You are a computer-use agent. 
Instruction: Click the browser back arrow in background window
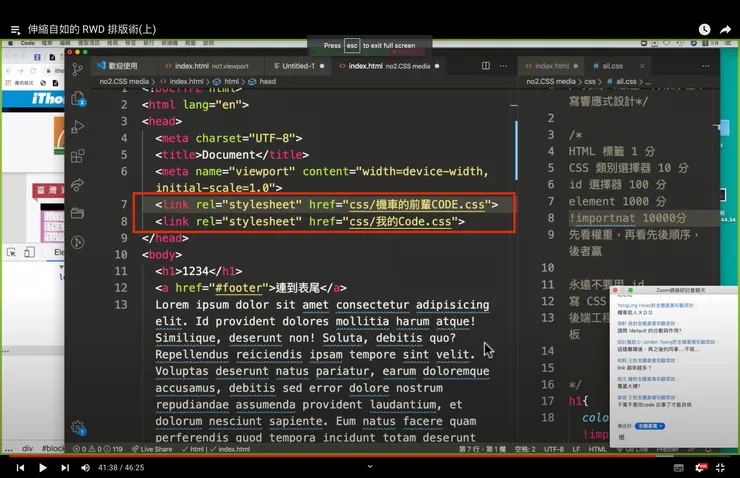tap(8, 71)
